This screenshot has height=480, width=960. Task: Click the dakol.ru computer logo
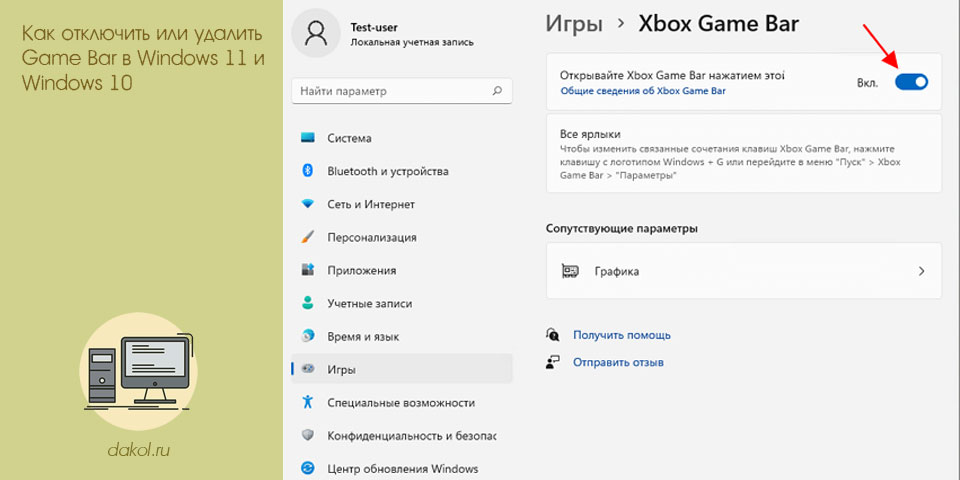tap(138, 371)
